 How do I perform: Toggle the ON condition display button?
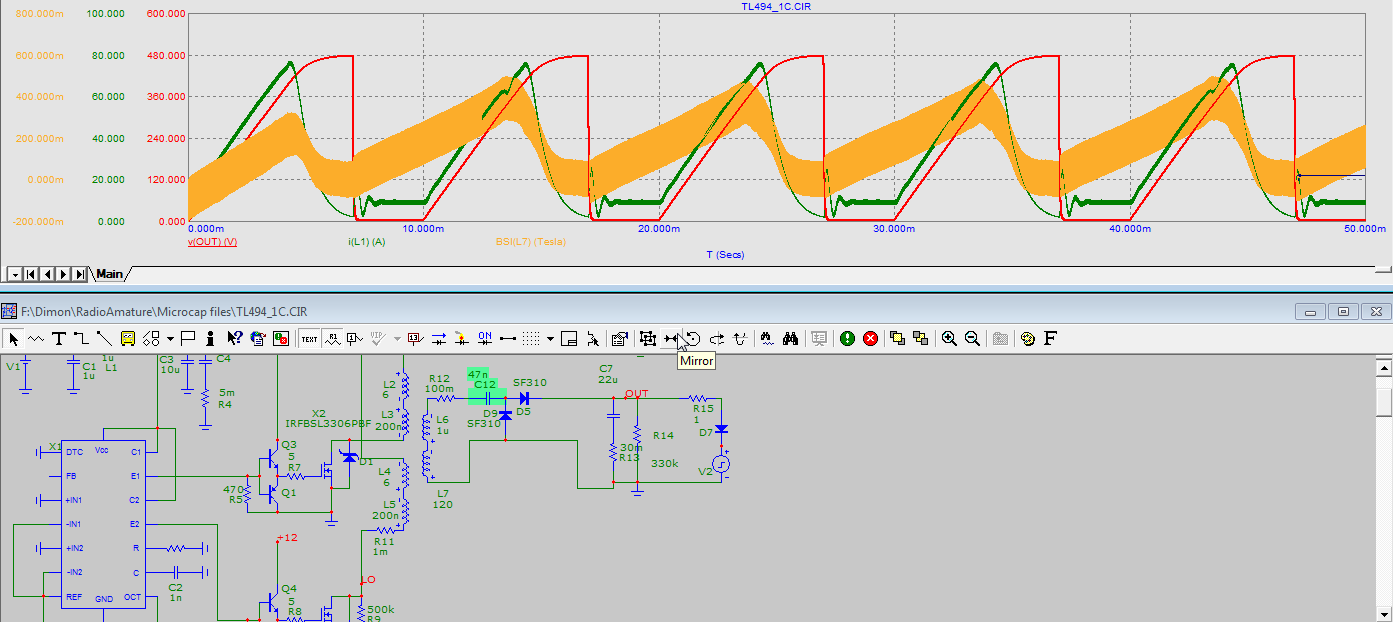[485, 339]
